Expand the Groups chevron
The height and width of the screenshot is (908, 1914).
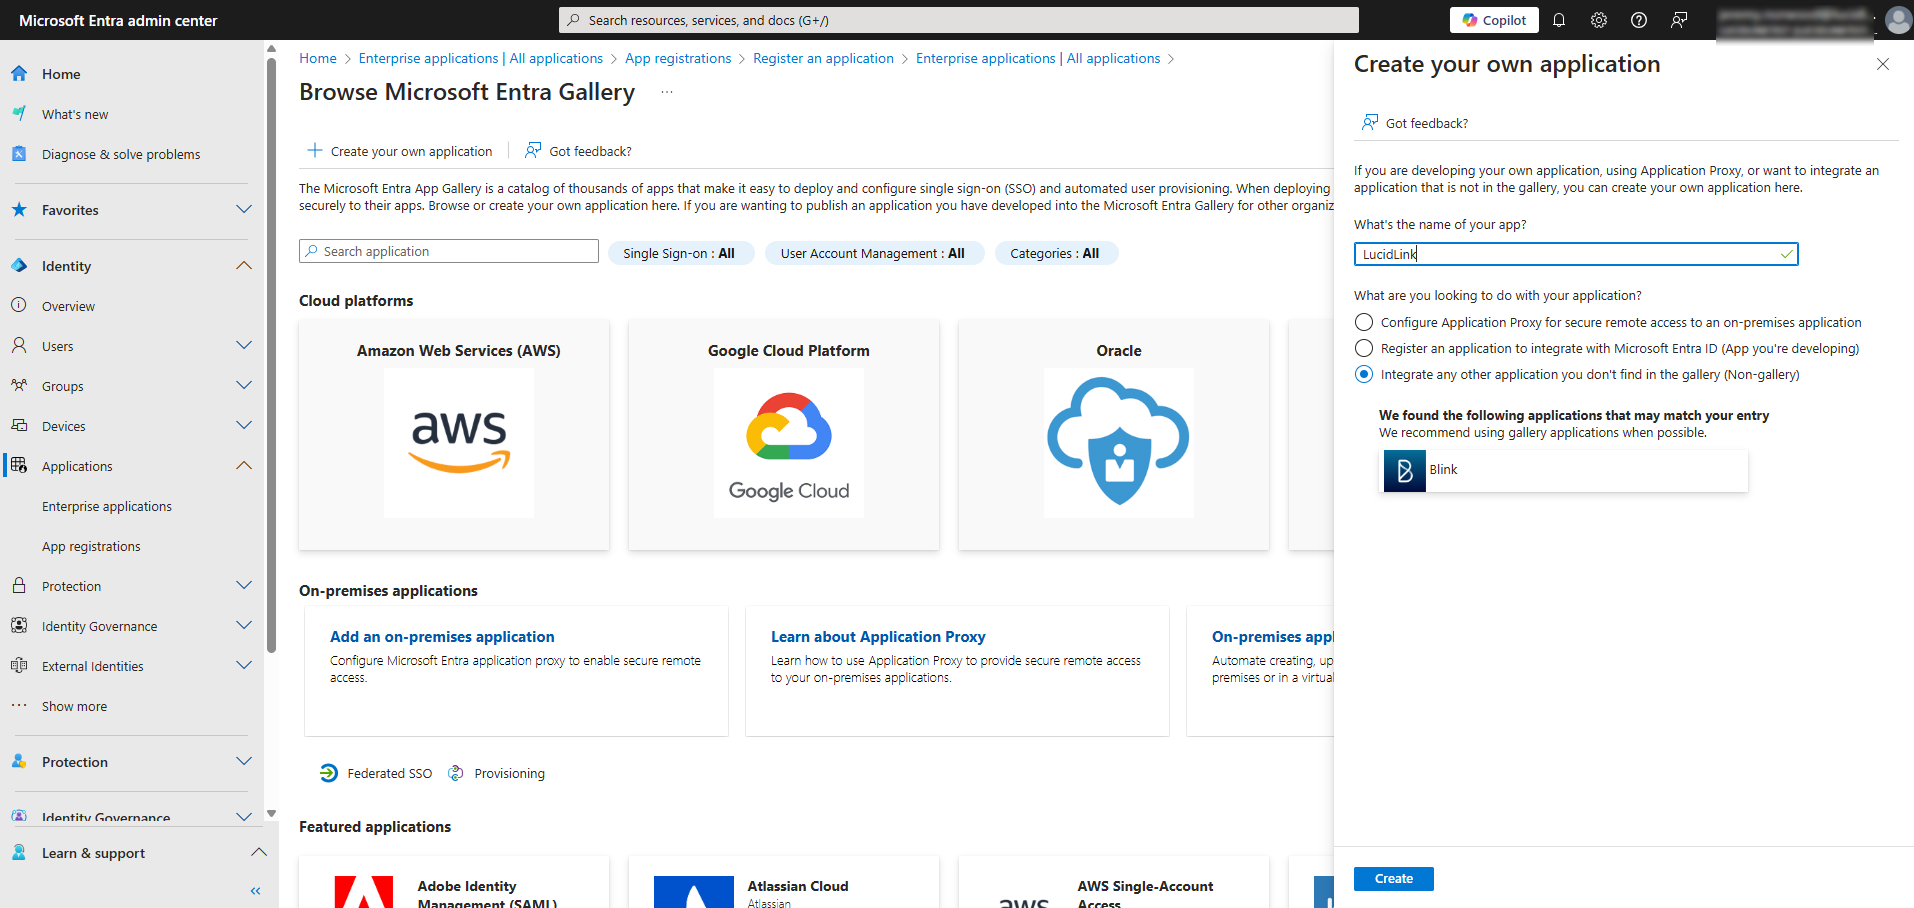coord(244,385)
